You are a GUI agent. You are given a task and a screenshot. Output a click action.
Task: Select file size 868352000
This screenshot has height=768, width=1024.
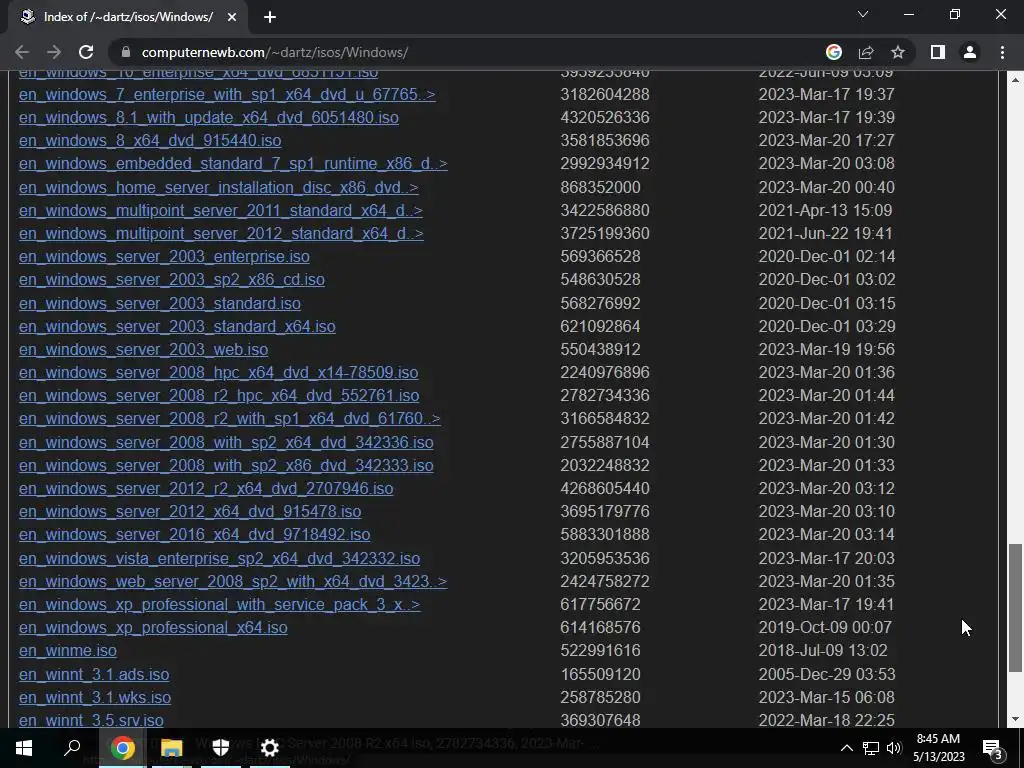point(600,187)
